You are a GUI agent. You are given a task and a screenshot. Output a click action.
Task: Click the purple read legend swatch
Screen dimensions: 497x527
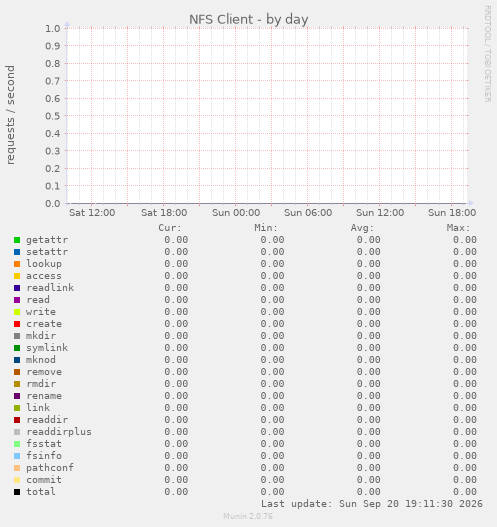point(17,300)
